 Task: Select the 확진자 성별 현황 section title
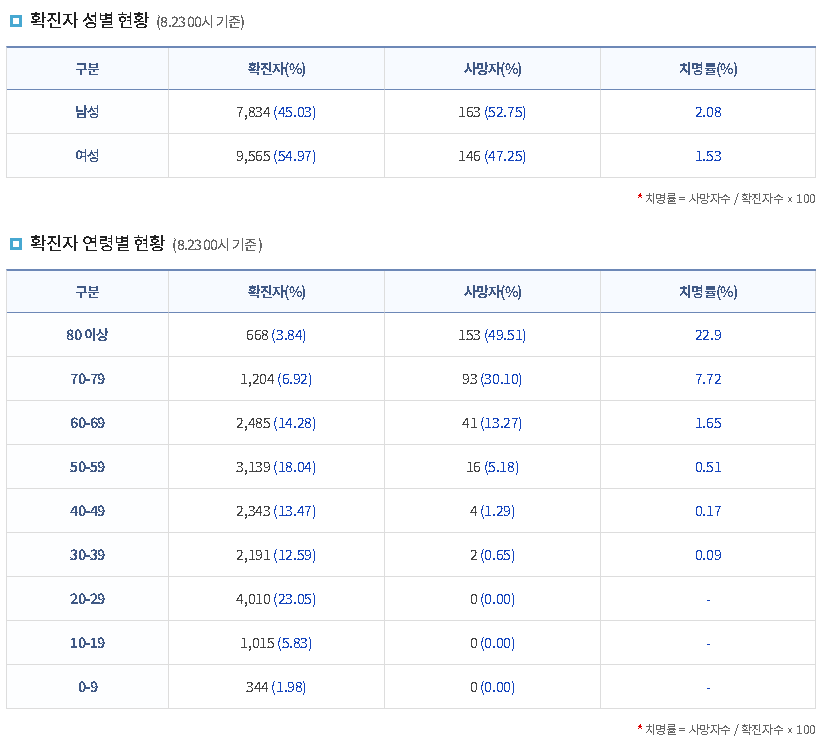pyautogui.click(x=89, y=21)
